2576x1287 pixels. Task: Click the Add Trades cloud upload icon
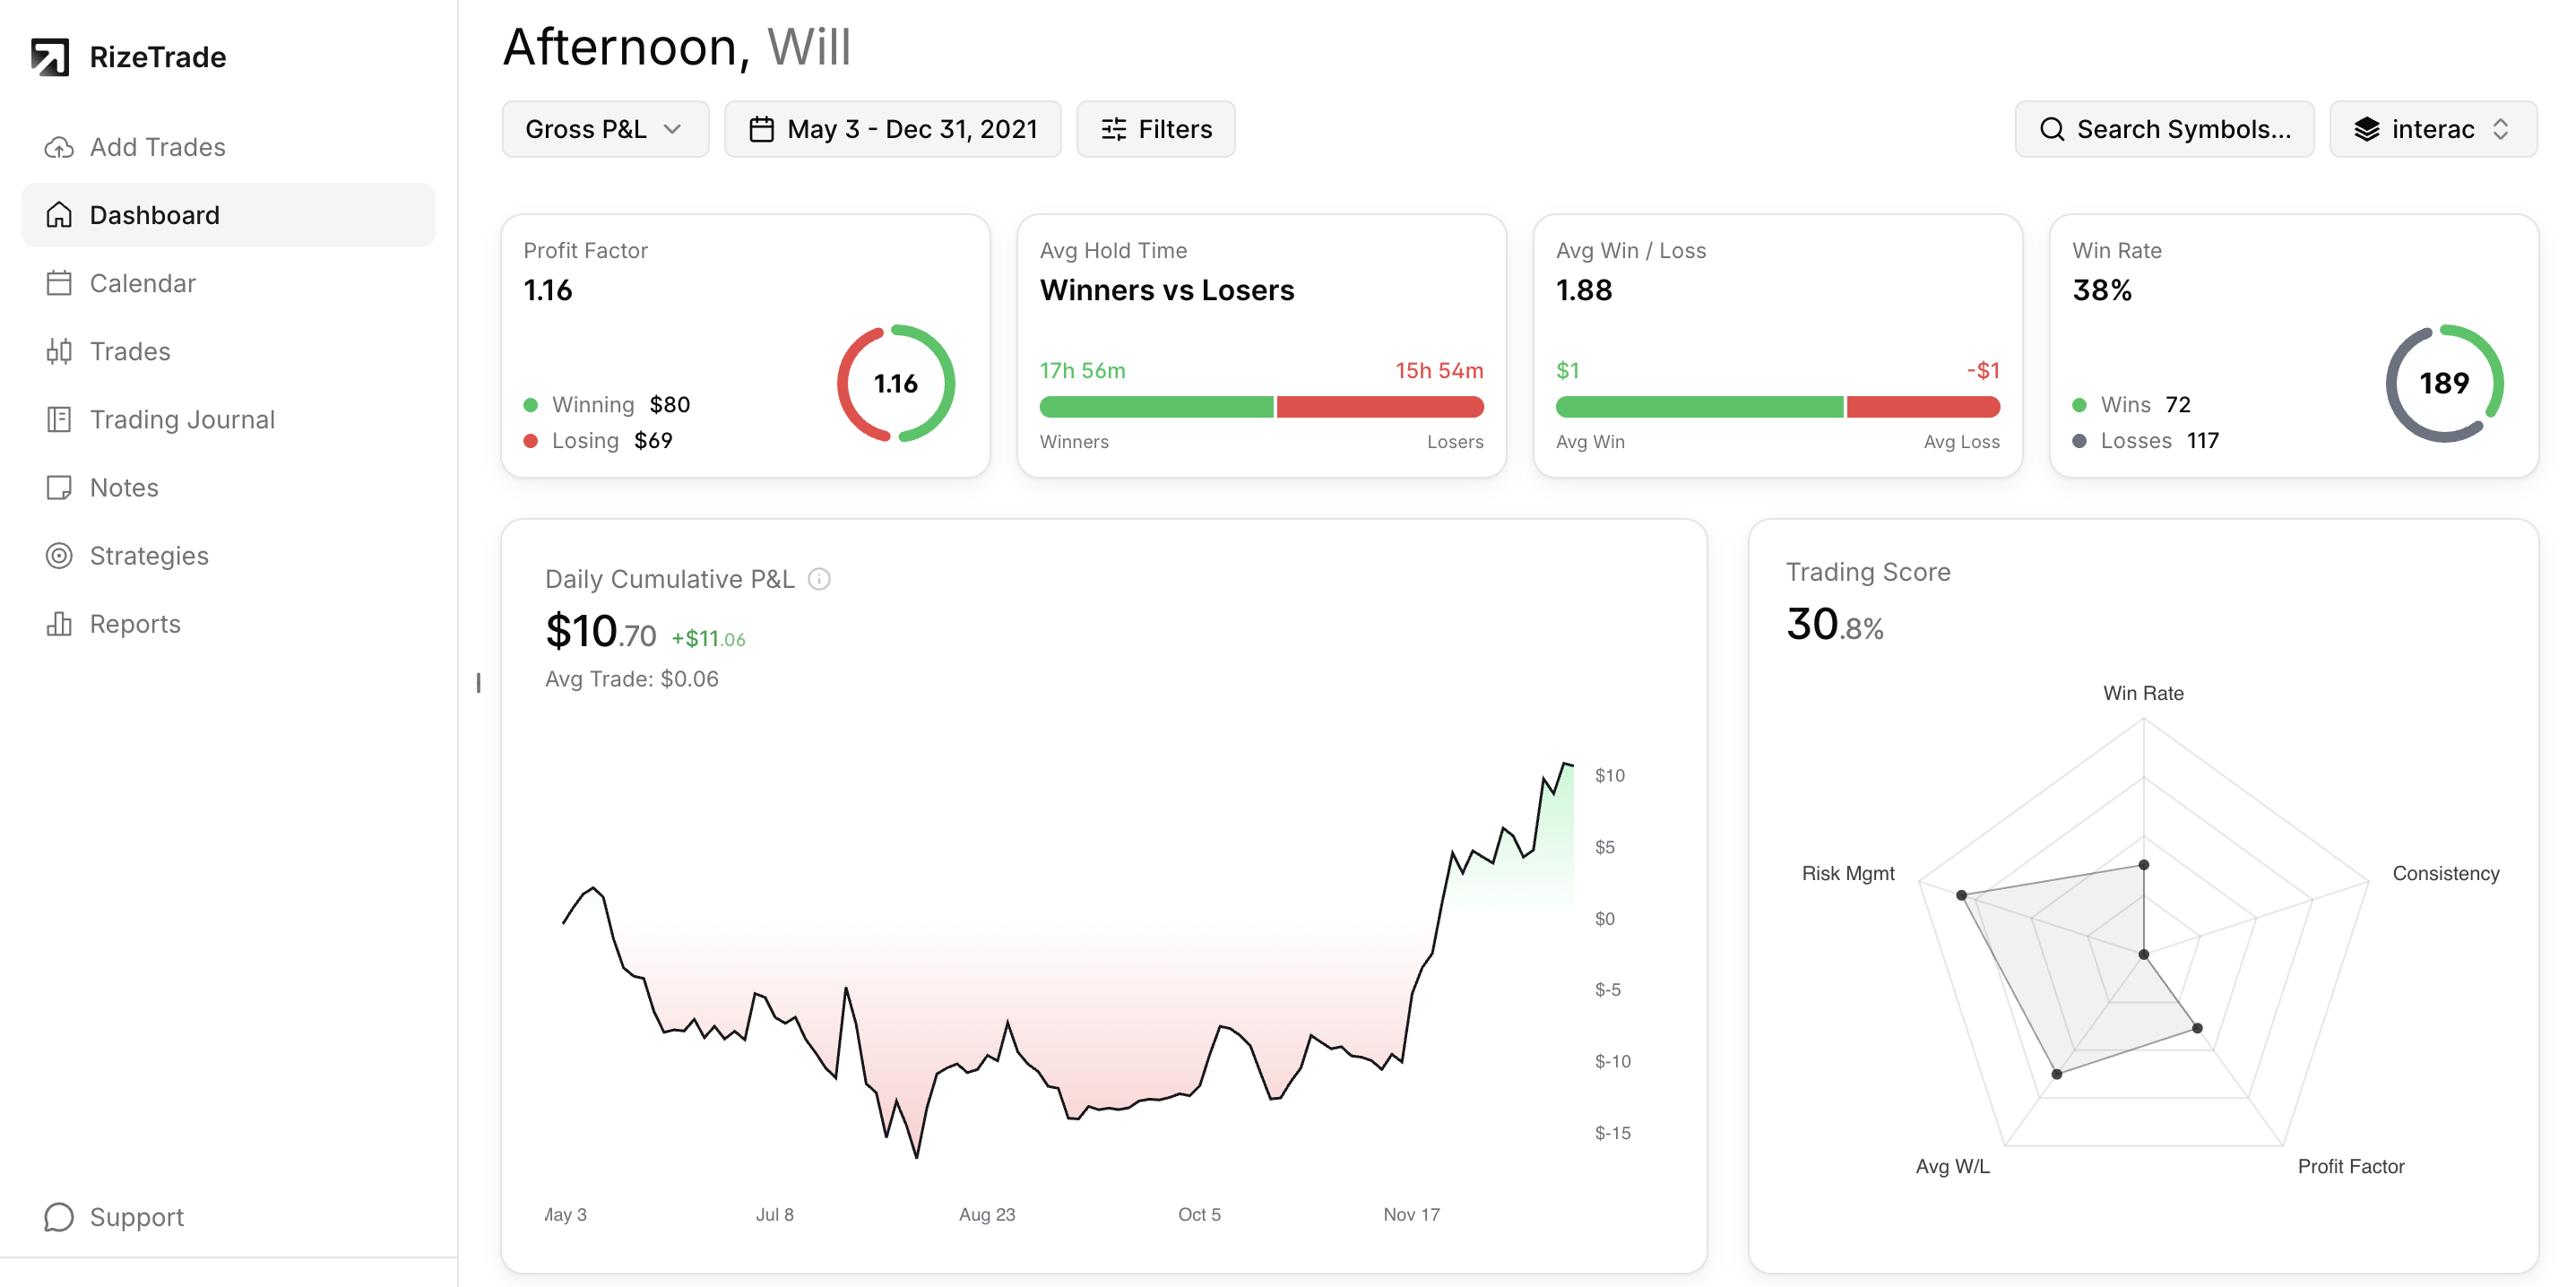(59, 147)
